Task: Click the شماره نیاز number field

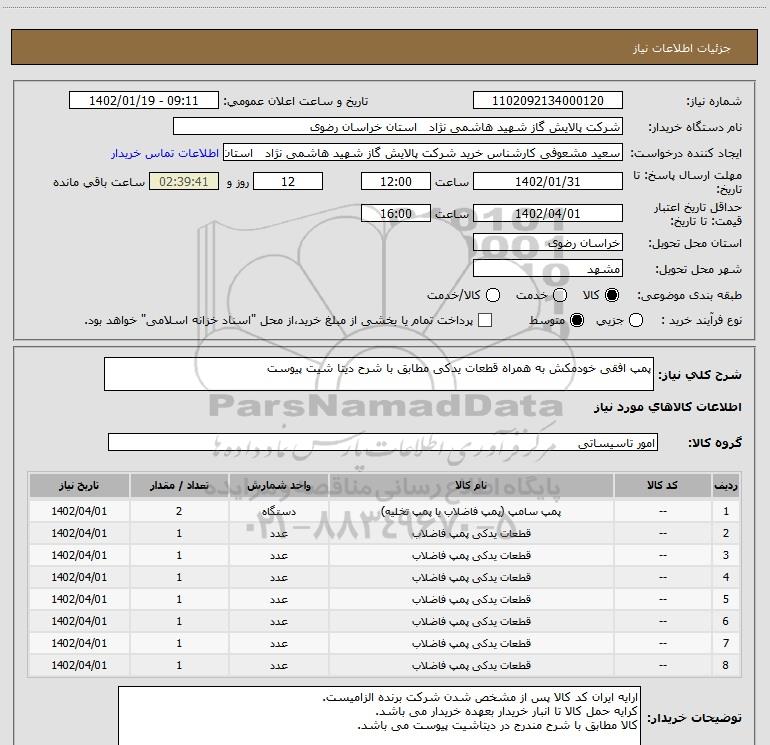Action: click(x=547, y=101)
